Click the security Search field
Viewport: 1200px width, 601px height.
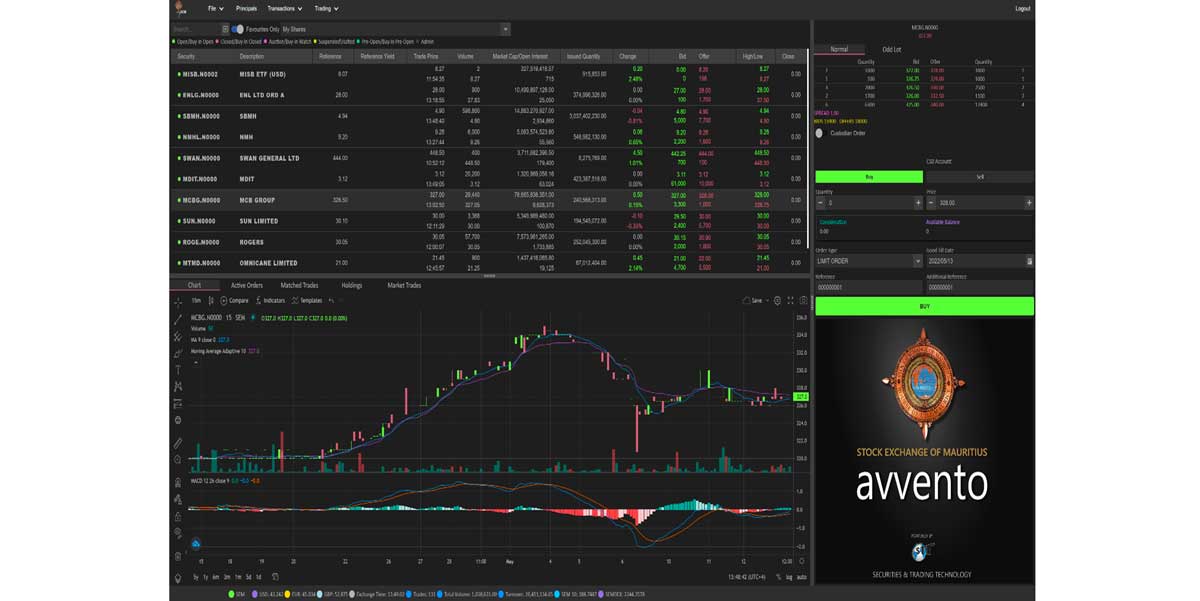[x=194, y=29]
